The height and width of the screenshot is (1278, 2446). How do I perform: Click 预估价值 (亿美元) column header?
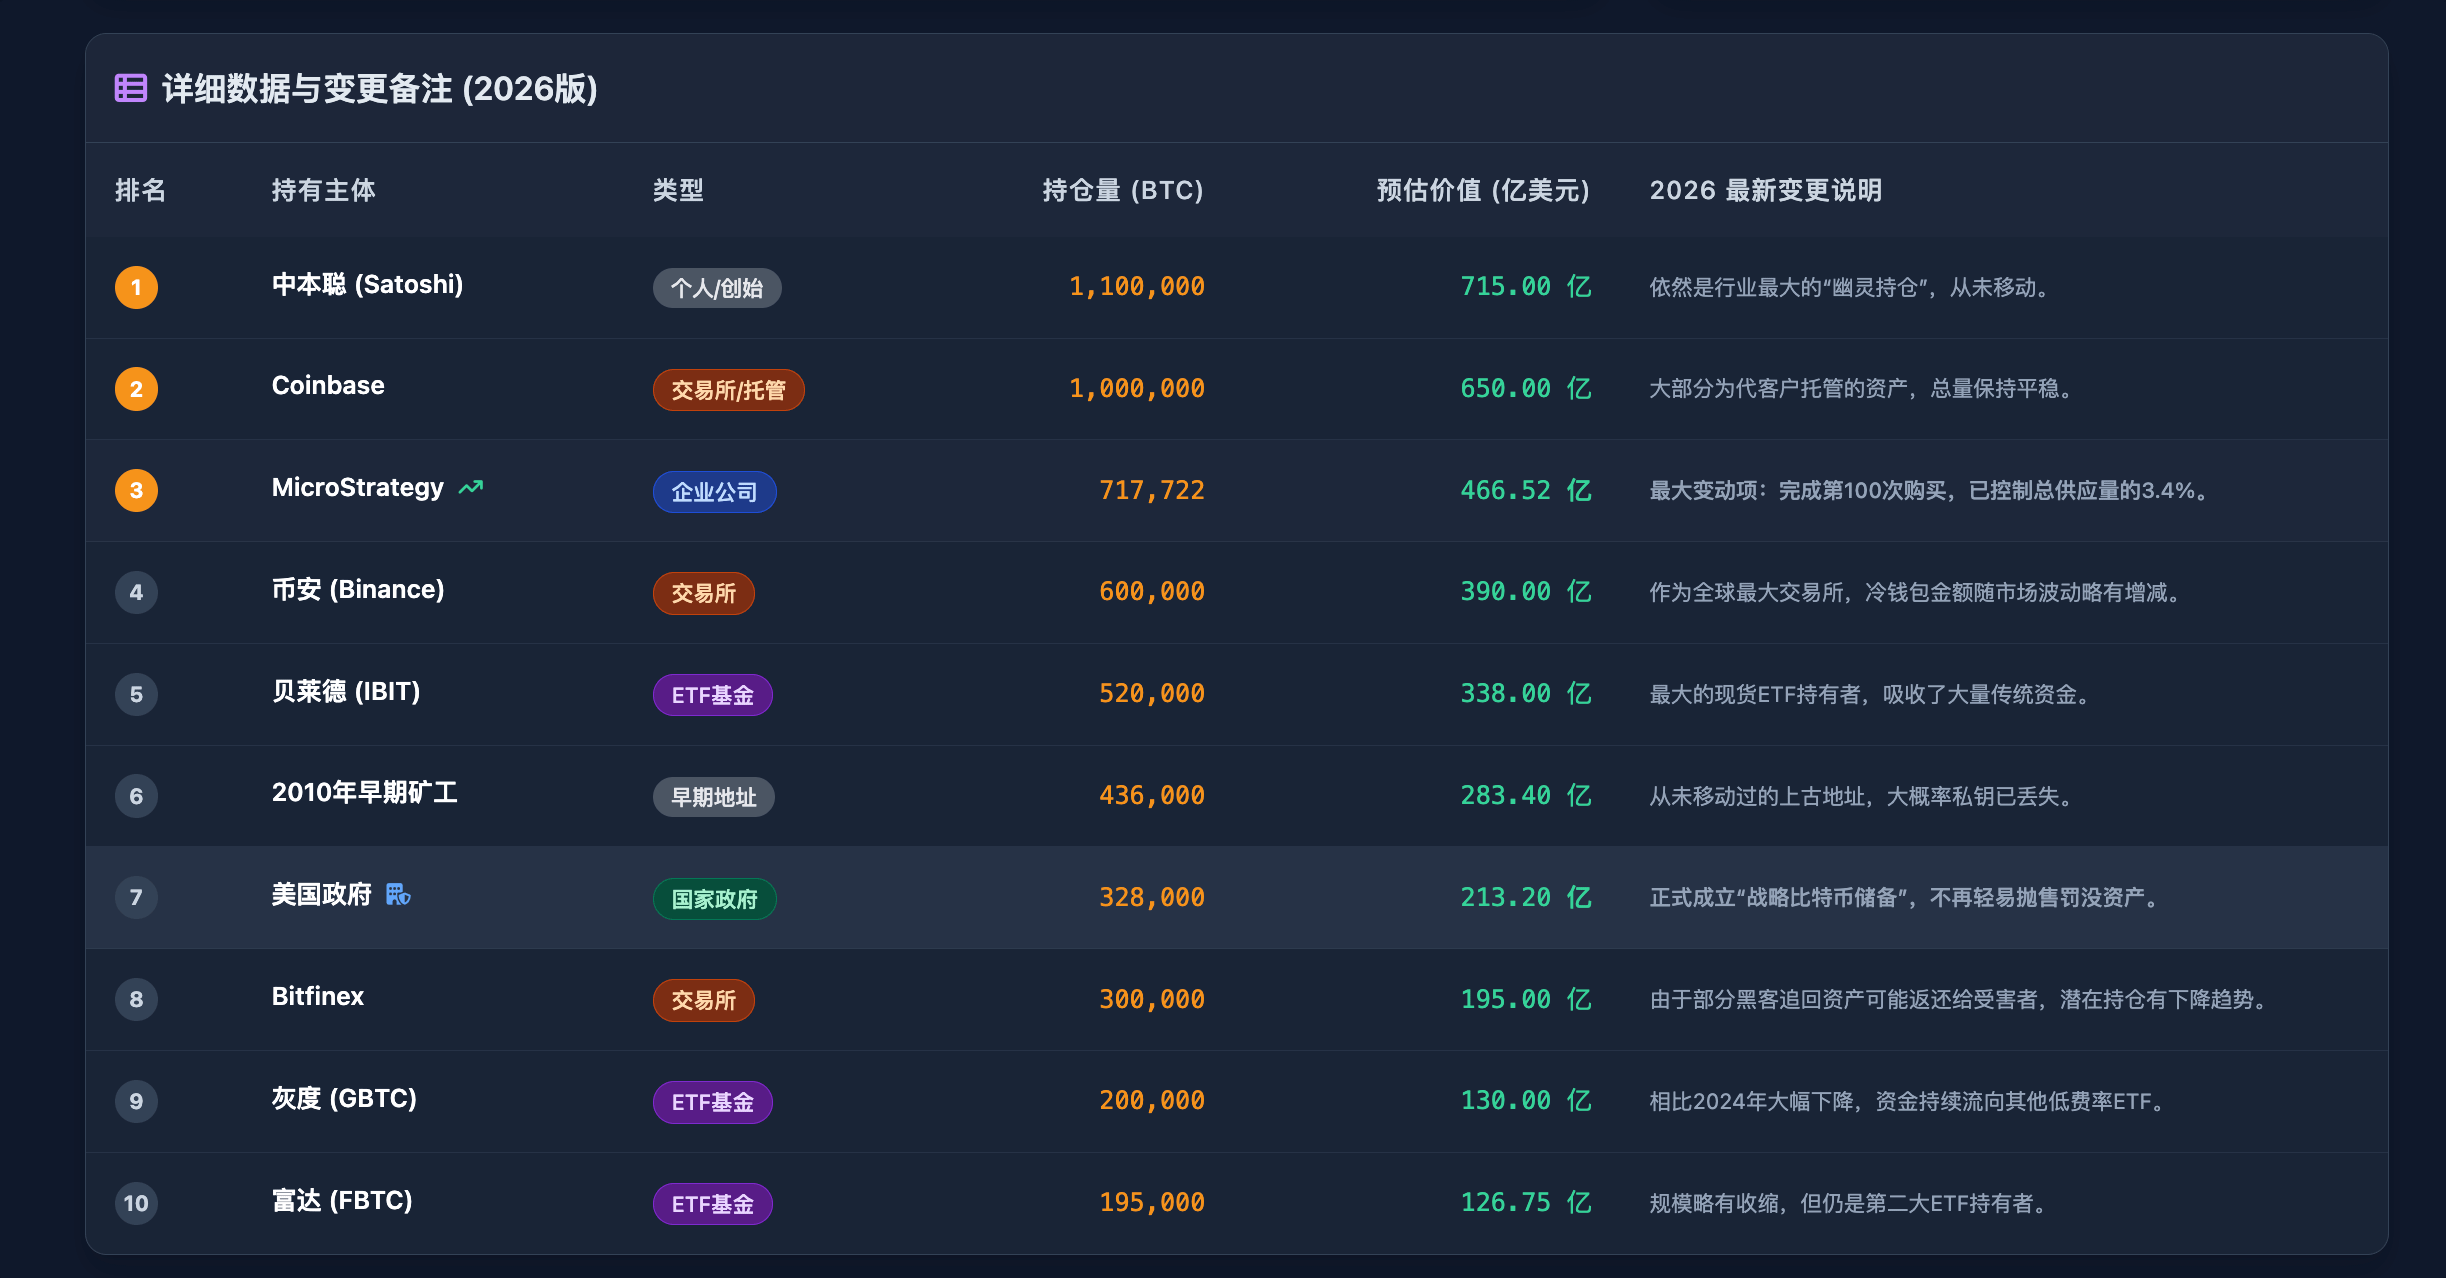point(1482,190)
